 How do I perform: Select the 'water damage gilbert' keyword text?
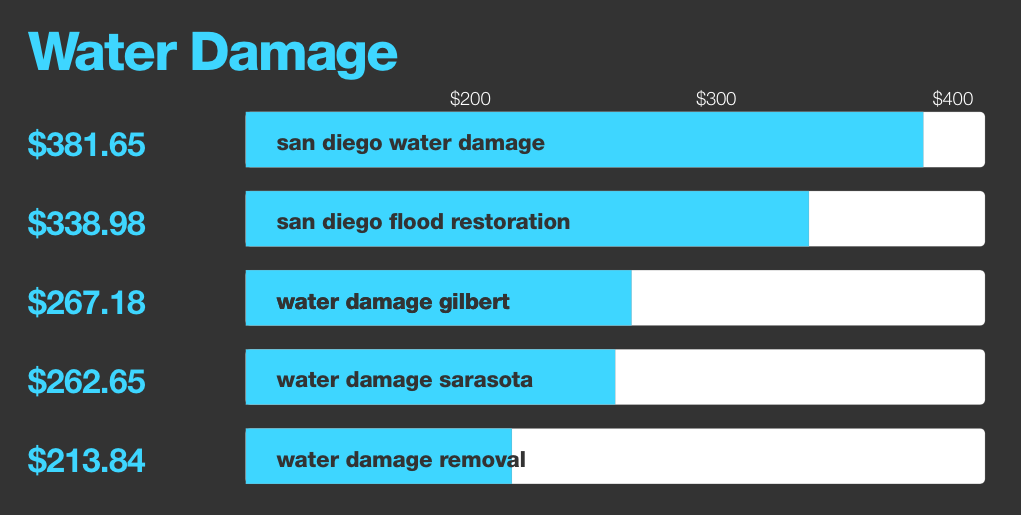pos(393,300)
